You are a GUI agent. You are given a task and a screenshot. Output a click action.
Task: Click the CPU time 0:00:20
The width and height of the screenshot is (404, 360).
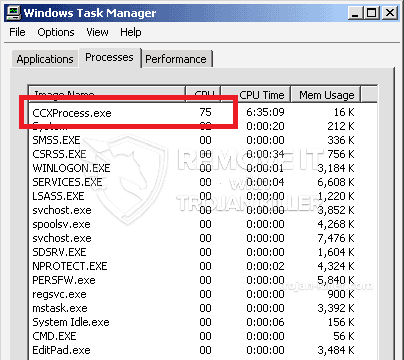tap(265, 126)
